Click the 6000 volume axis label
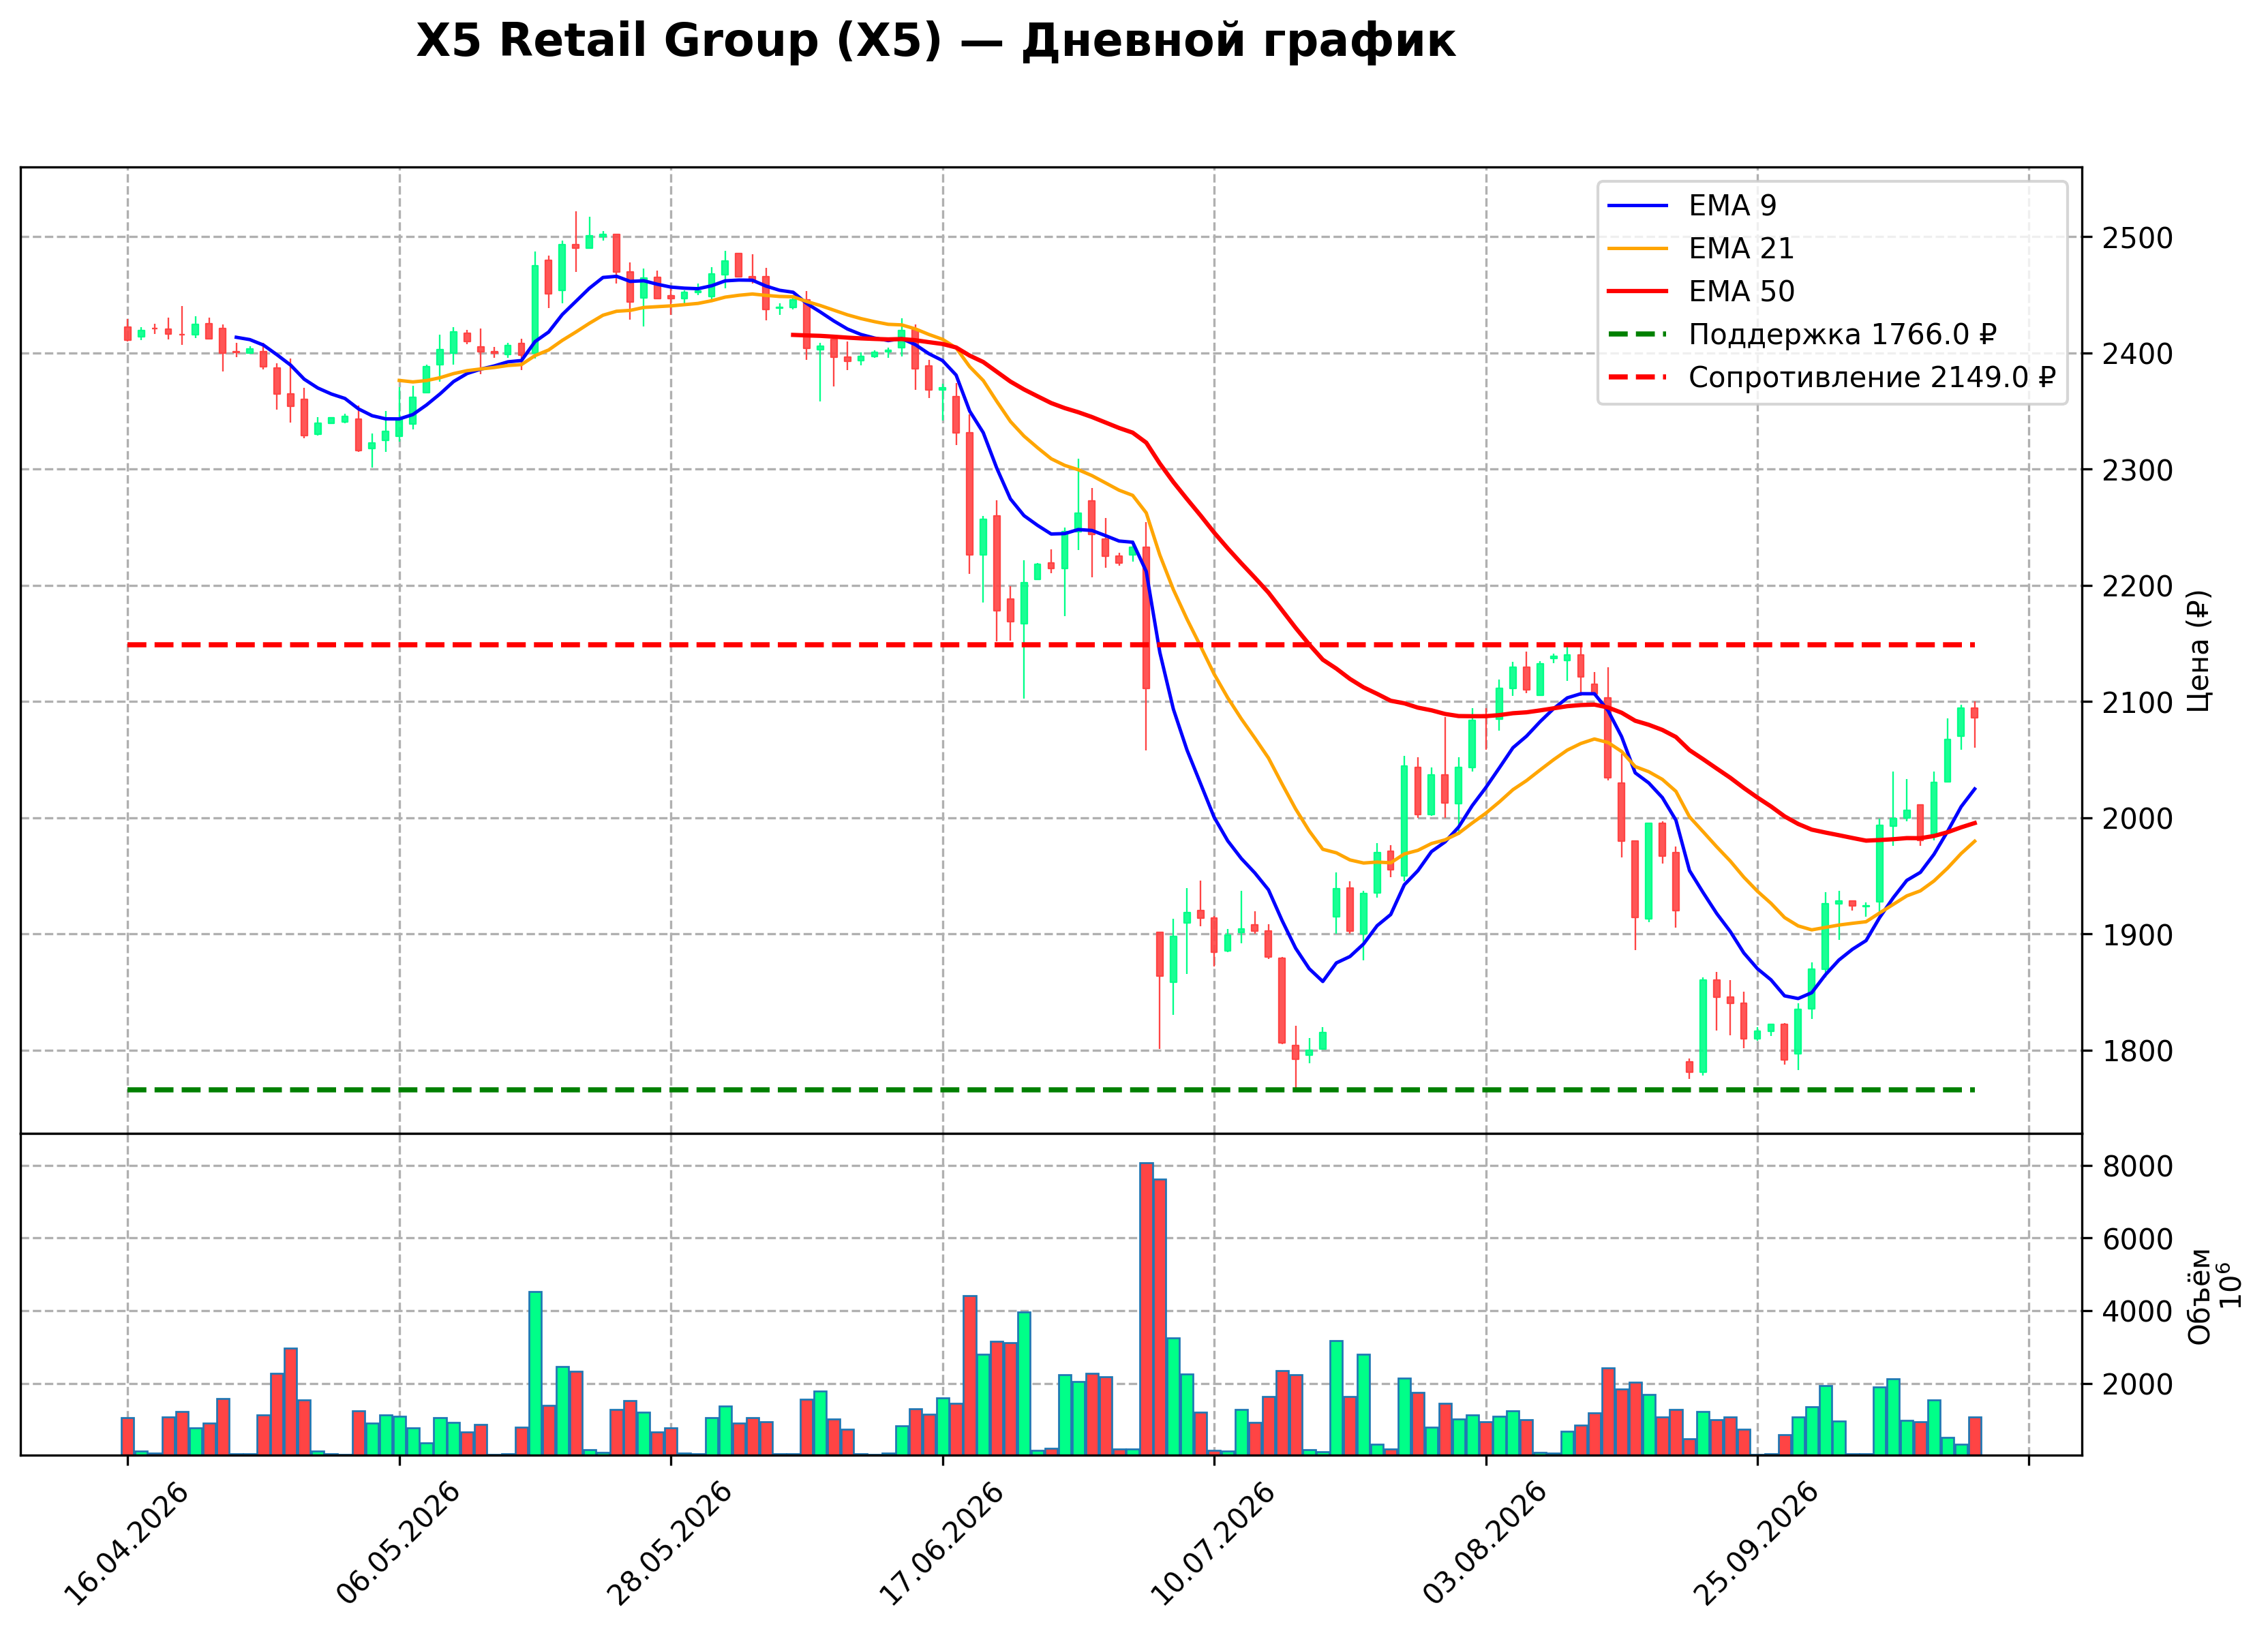Screen dimensions: 2268x1631 [2137, 1239]
